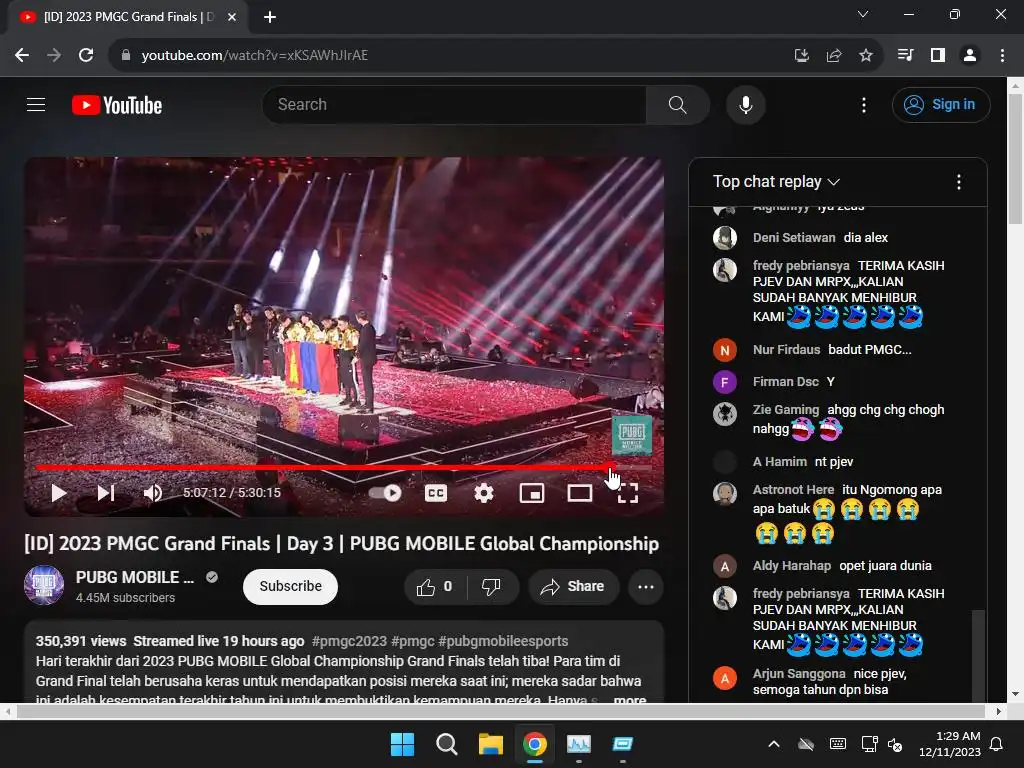Open Windows taskbar search

pos(447,744)
